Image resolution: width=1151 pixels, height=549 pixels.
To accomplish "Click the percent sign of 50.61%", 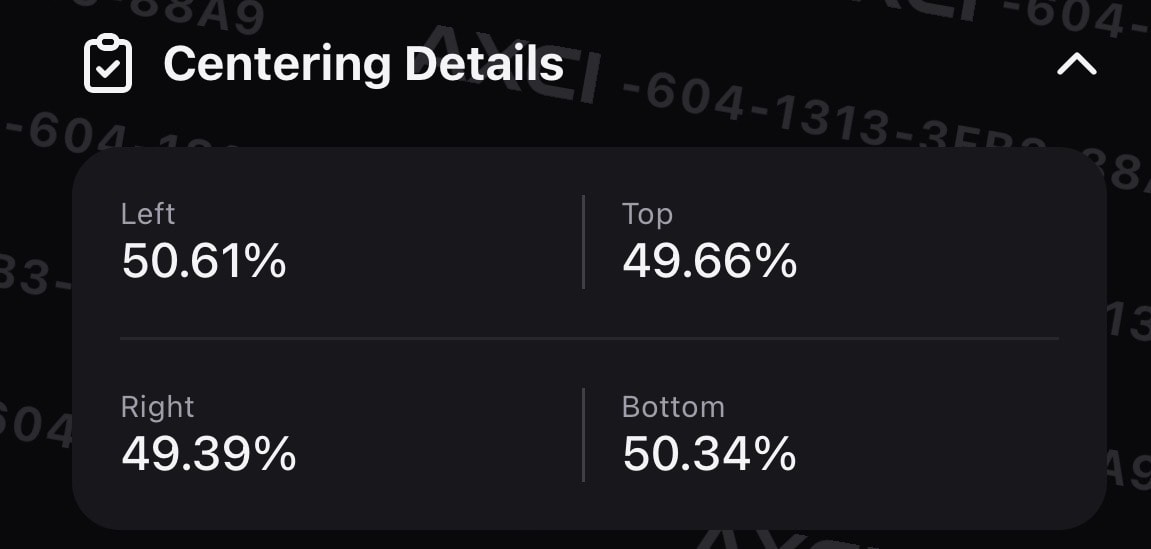I will click(x=263, y=261).
